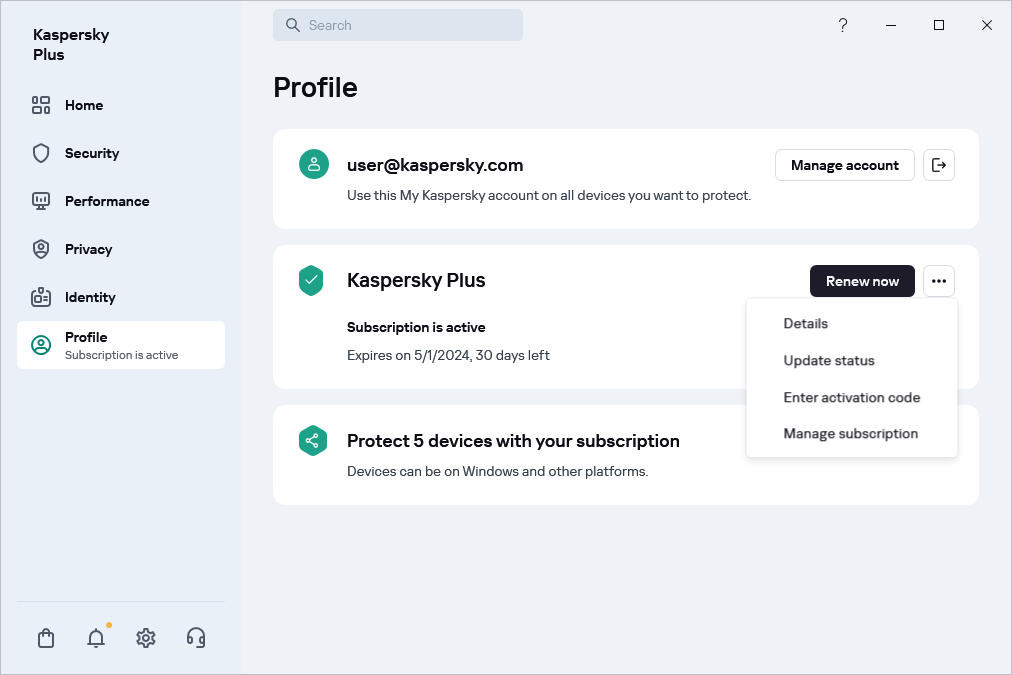Click the shopping bag store icon

[x=46, y=638]
